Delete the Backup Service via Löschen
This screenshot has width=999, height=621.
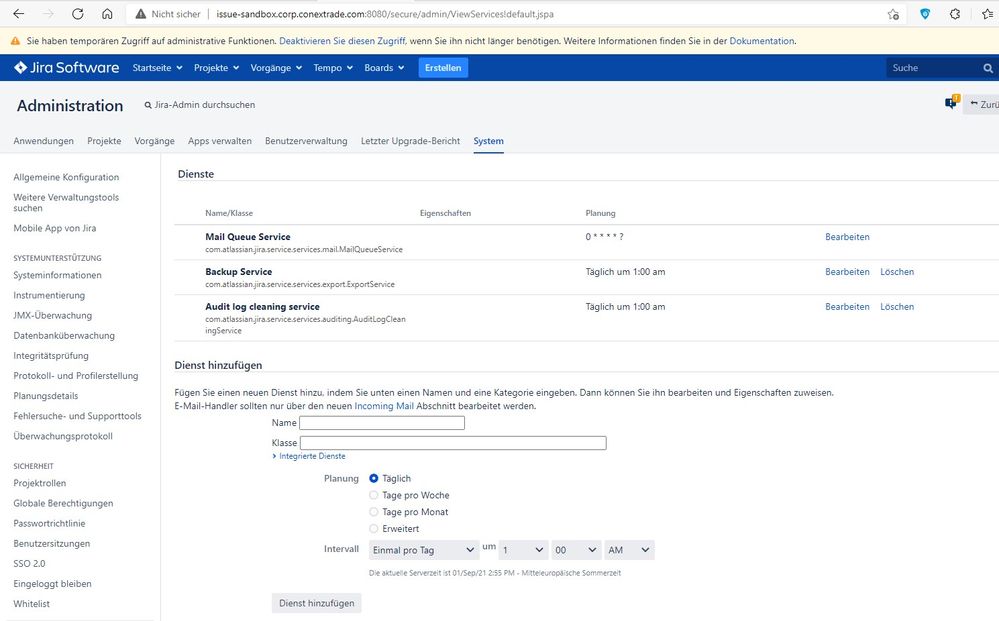[897, 272]
